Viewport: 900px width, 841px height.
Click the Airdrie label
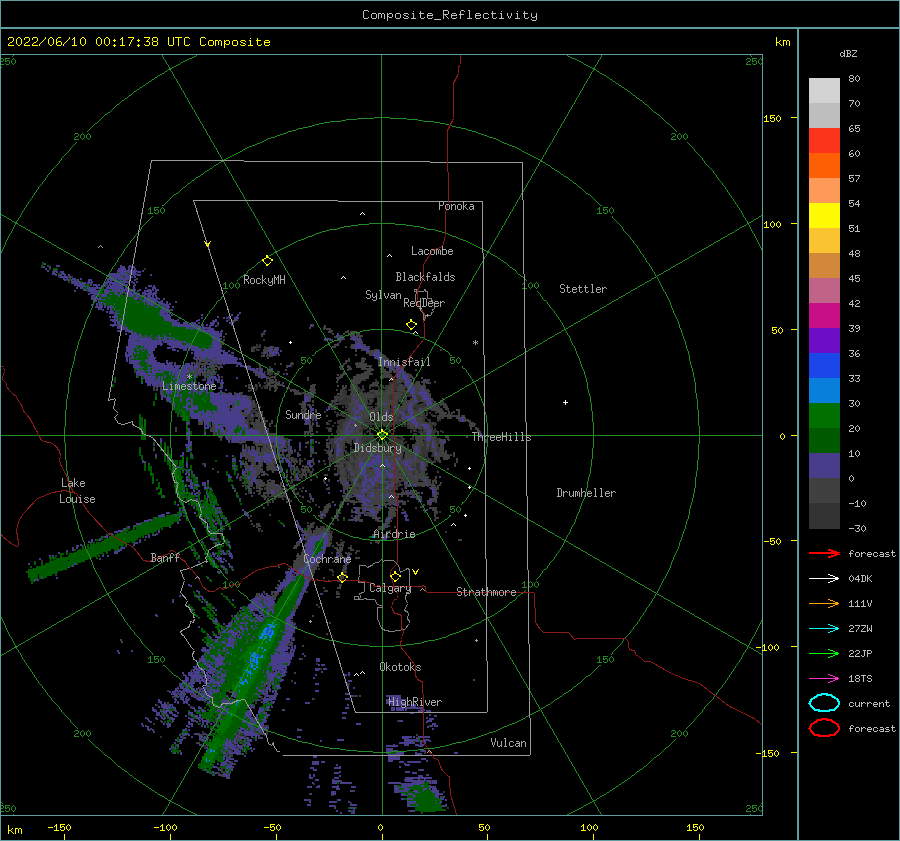394,534
